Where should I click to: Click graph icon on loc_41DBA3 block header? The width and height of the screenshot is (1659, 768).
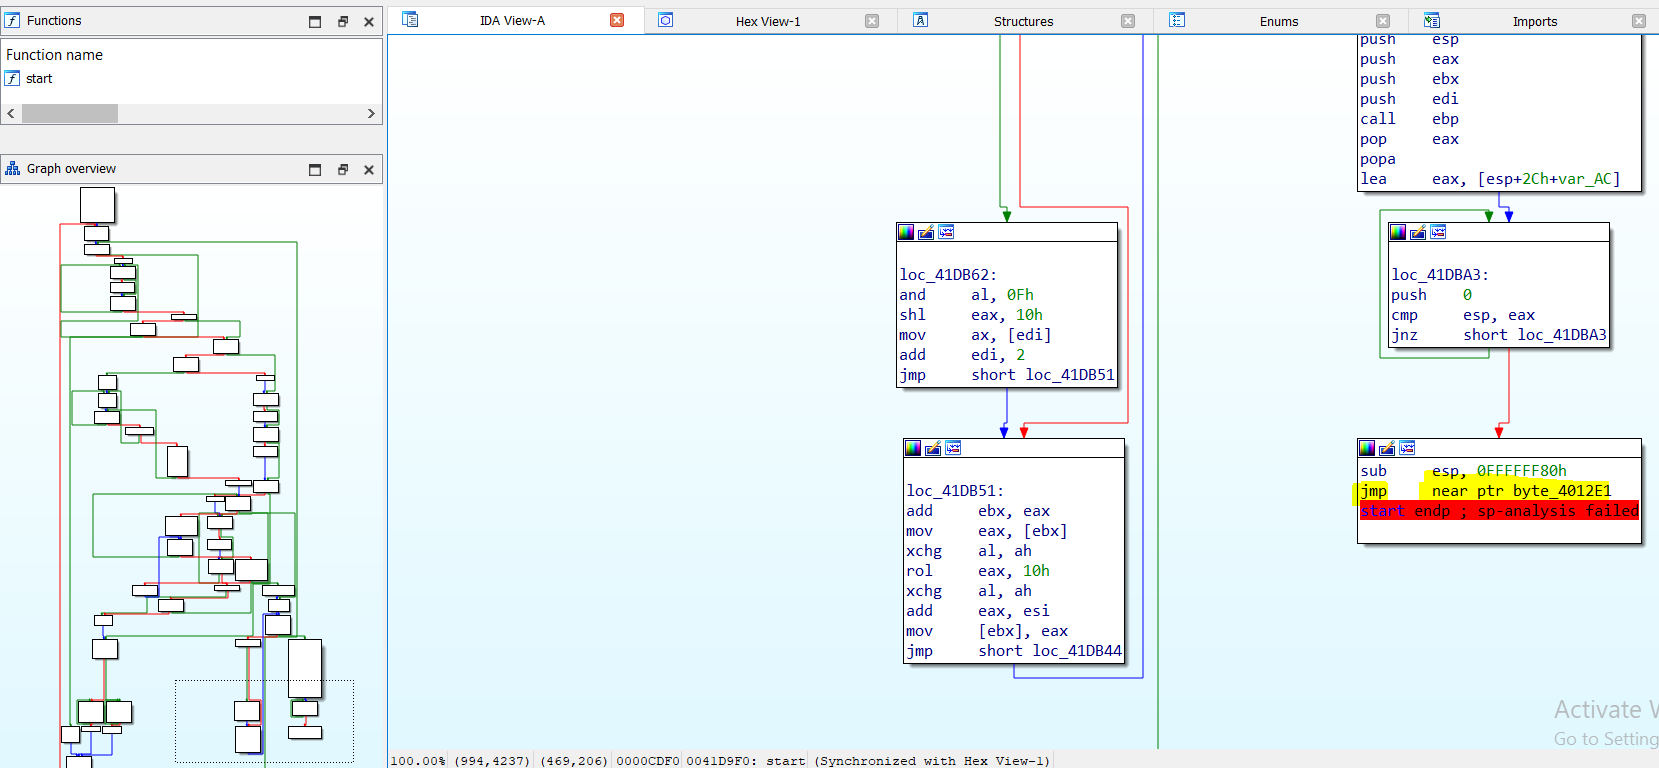[x=1438, y=232]
